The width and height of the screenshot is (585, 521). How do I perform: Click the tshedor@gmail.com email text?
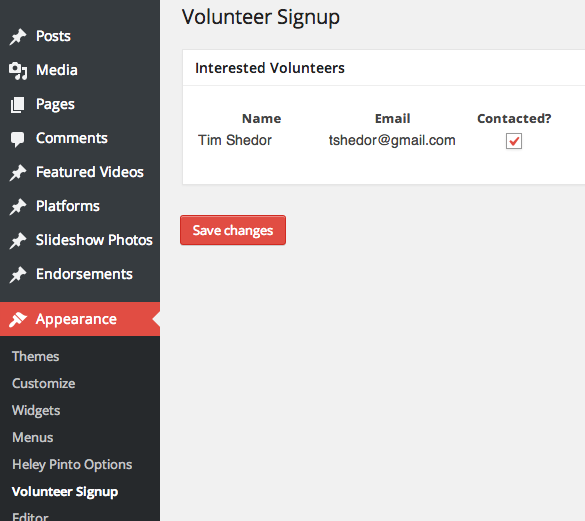[x=392, y=140]
